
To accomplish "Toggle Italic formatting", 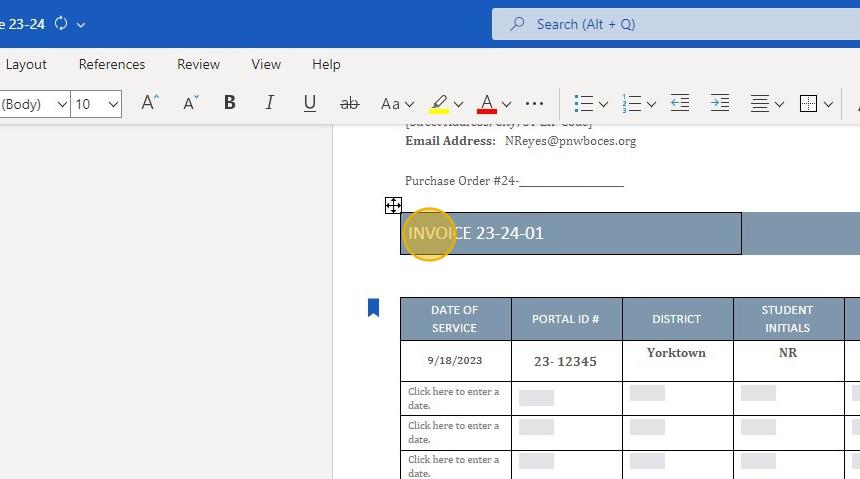I will pos(269,103).
